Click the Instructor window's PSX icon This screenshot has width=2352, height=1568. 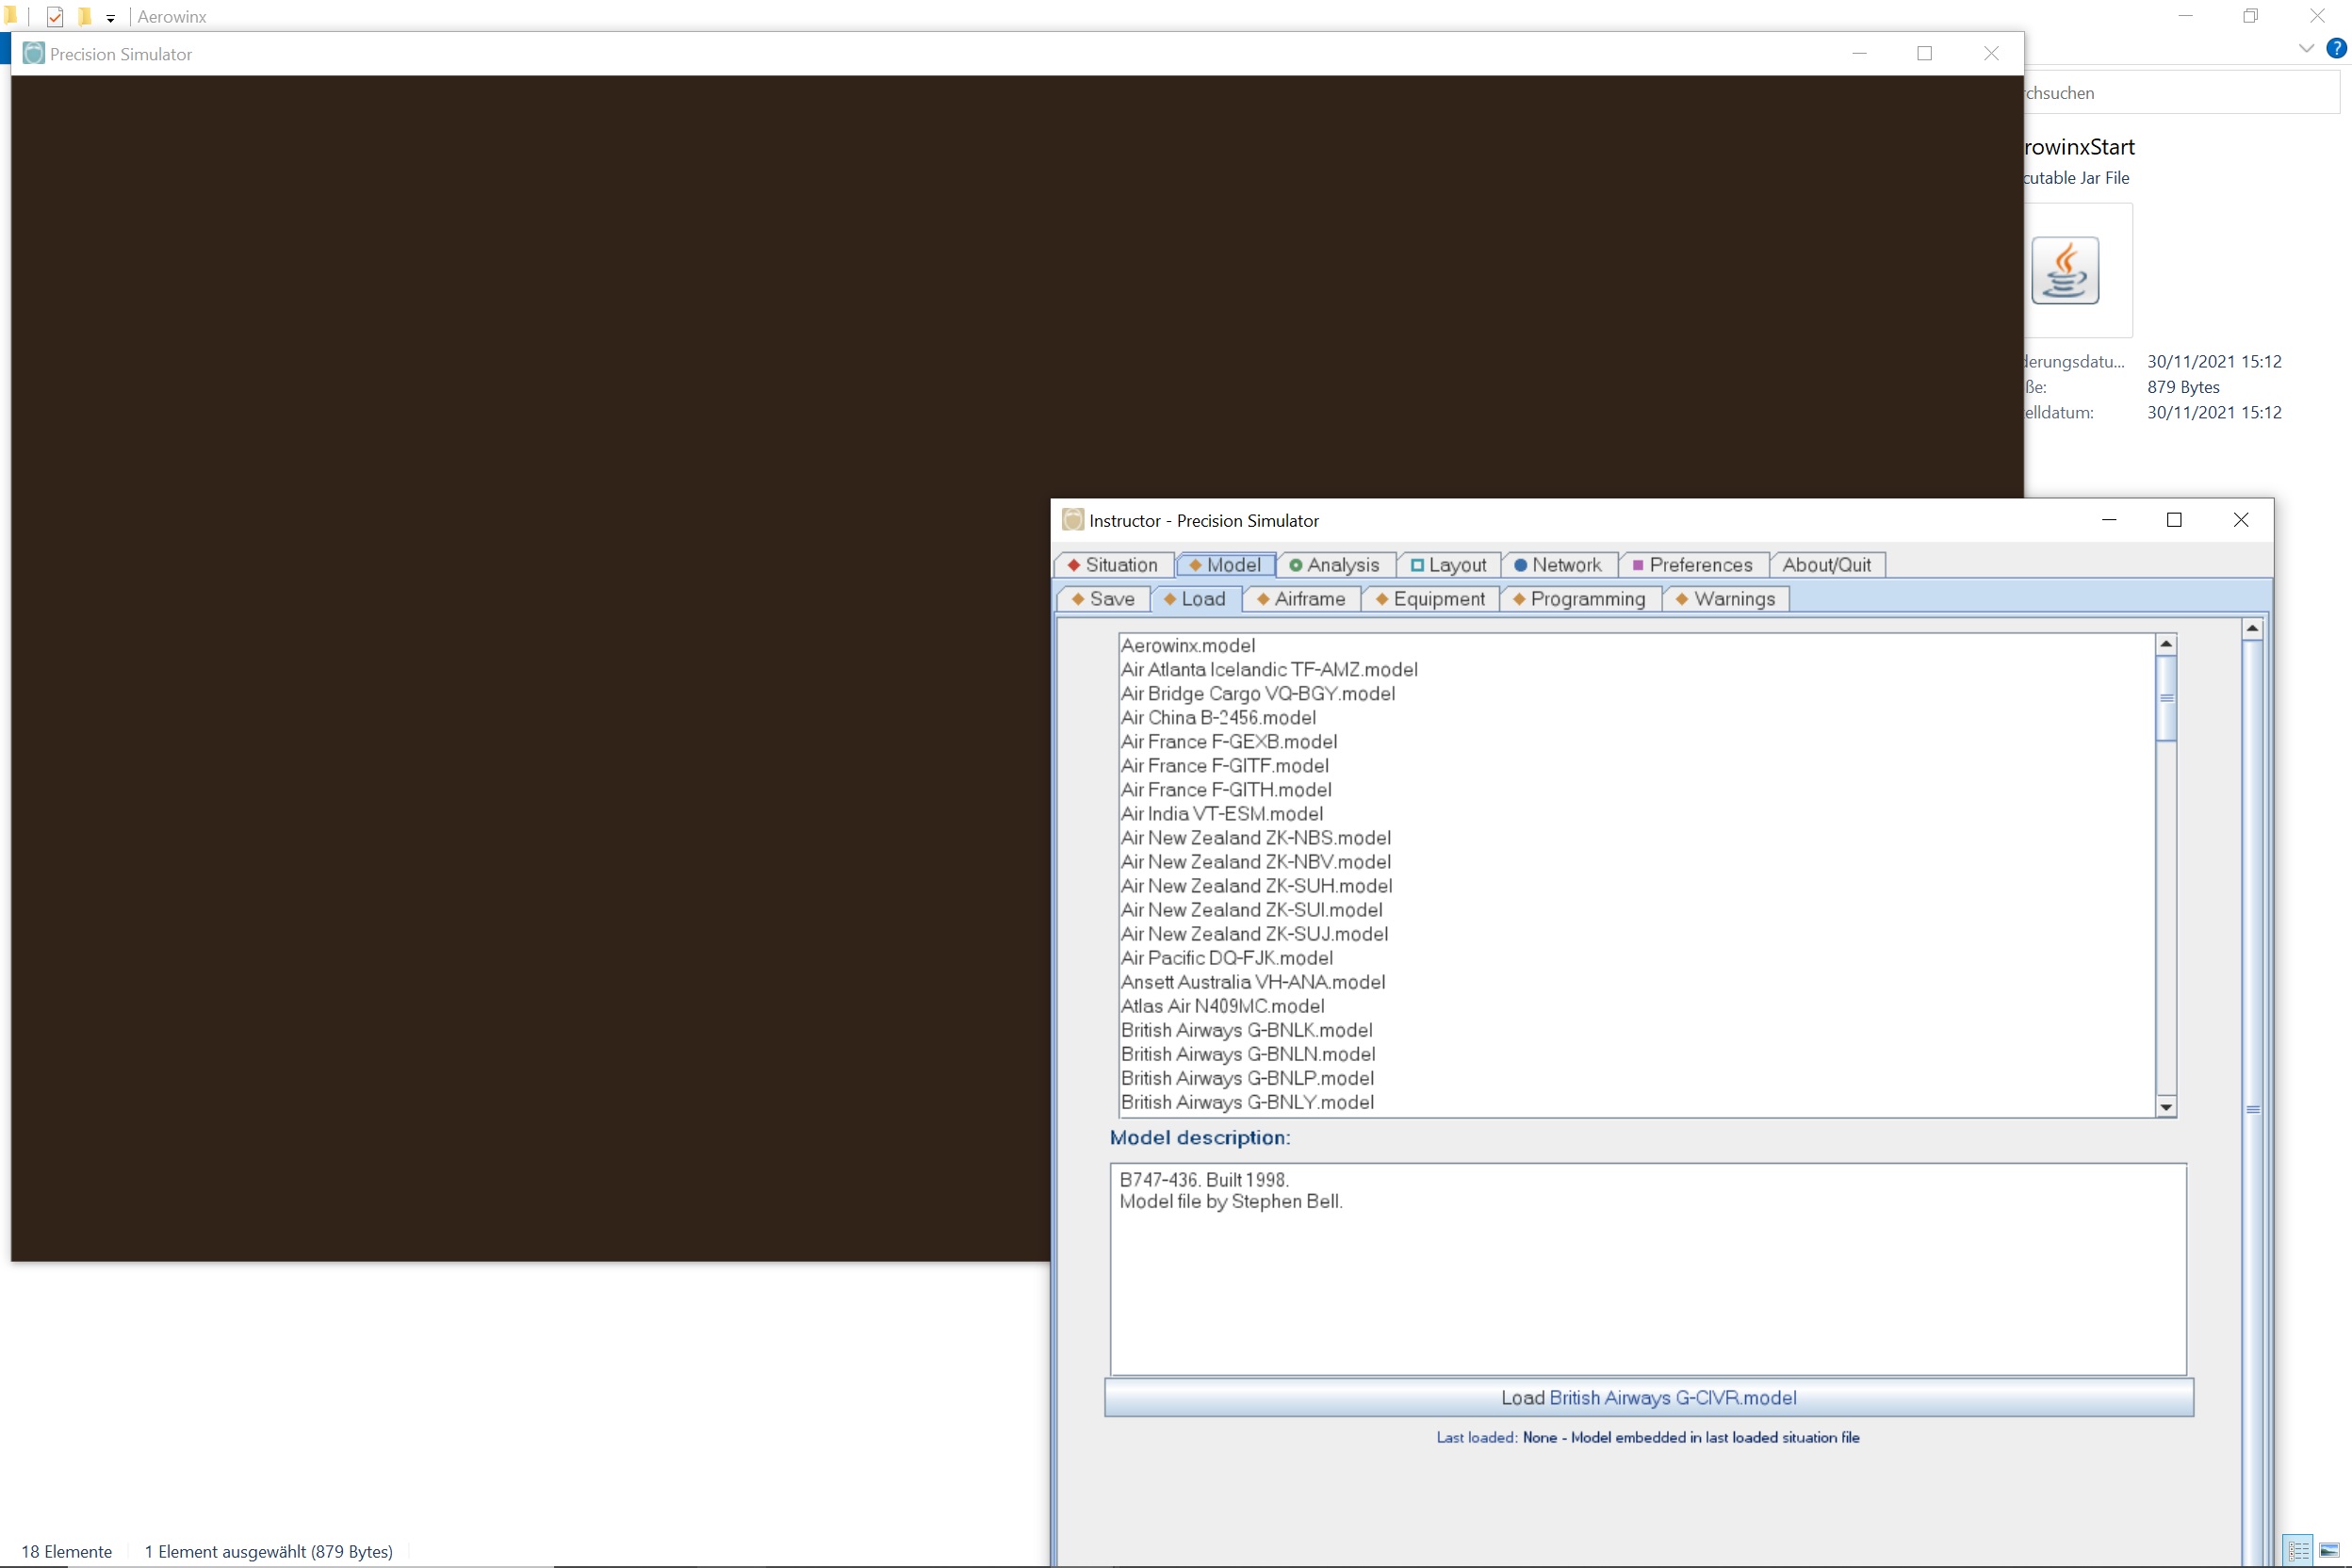click(x=1073, y=520)
